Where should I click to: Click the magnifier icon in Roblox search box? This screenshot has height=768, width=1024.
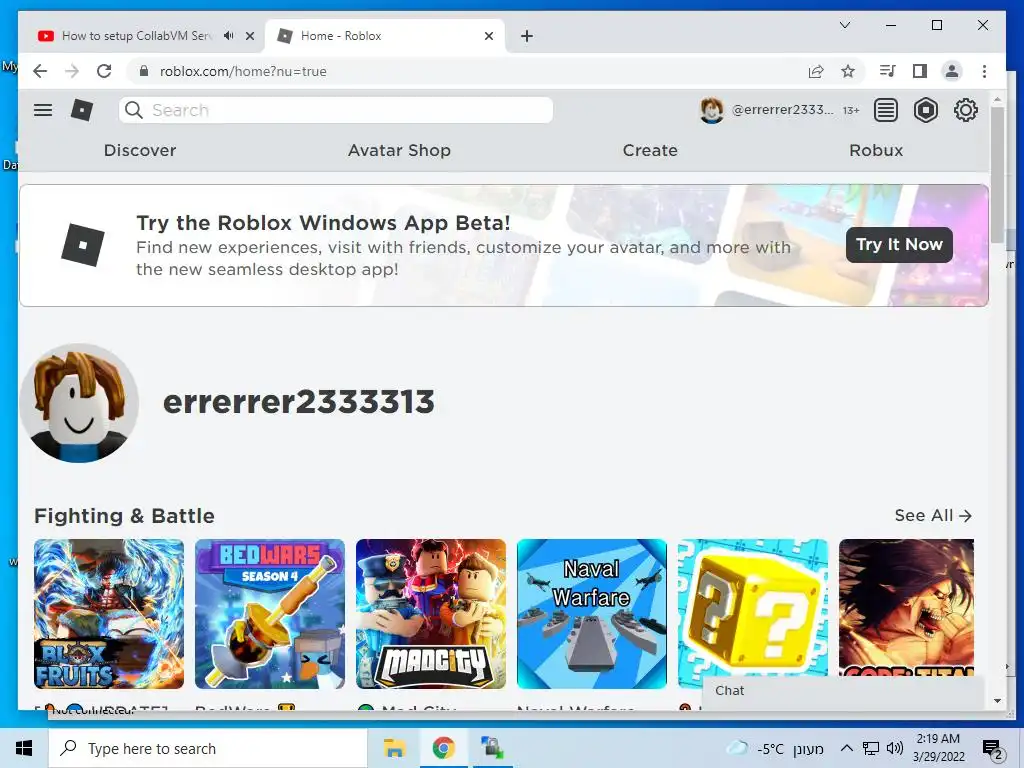click(133, 110)
